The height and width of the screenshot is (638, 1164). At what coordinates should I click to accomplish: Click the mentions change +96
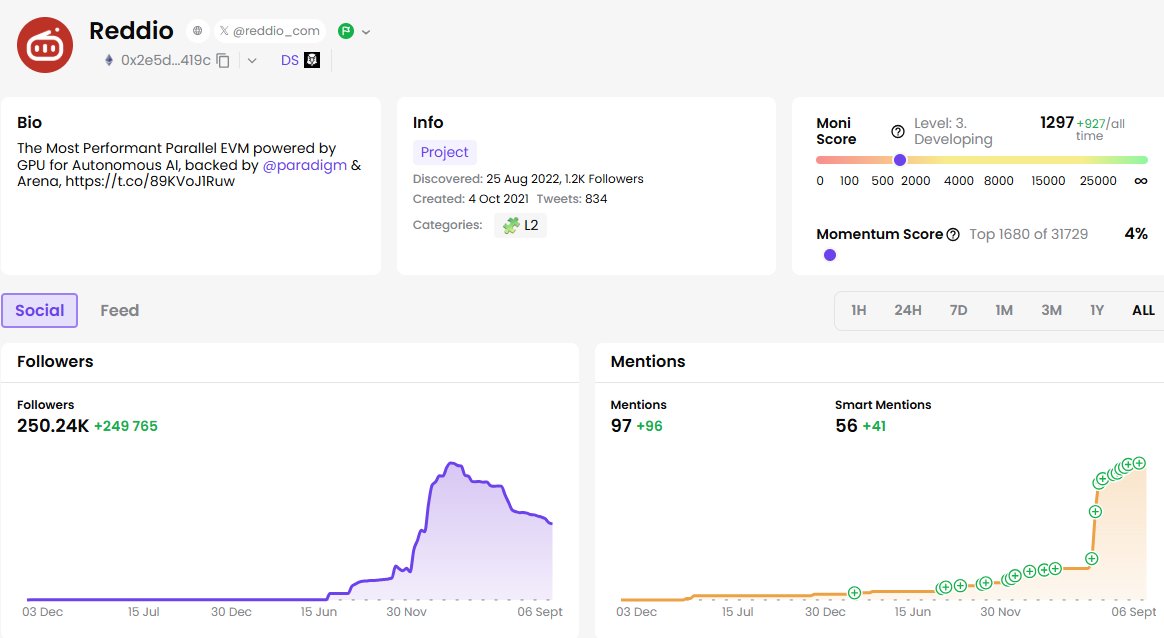[650, 426]
